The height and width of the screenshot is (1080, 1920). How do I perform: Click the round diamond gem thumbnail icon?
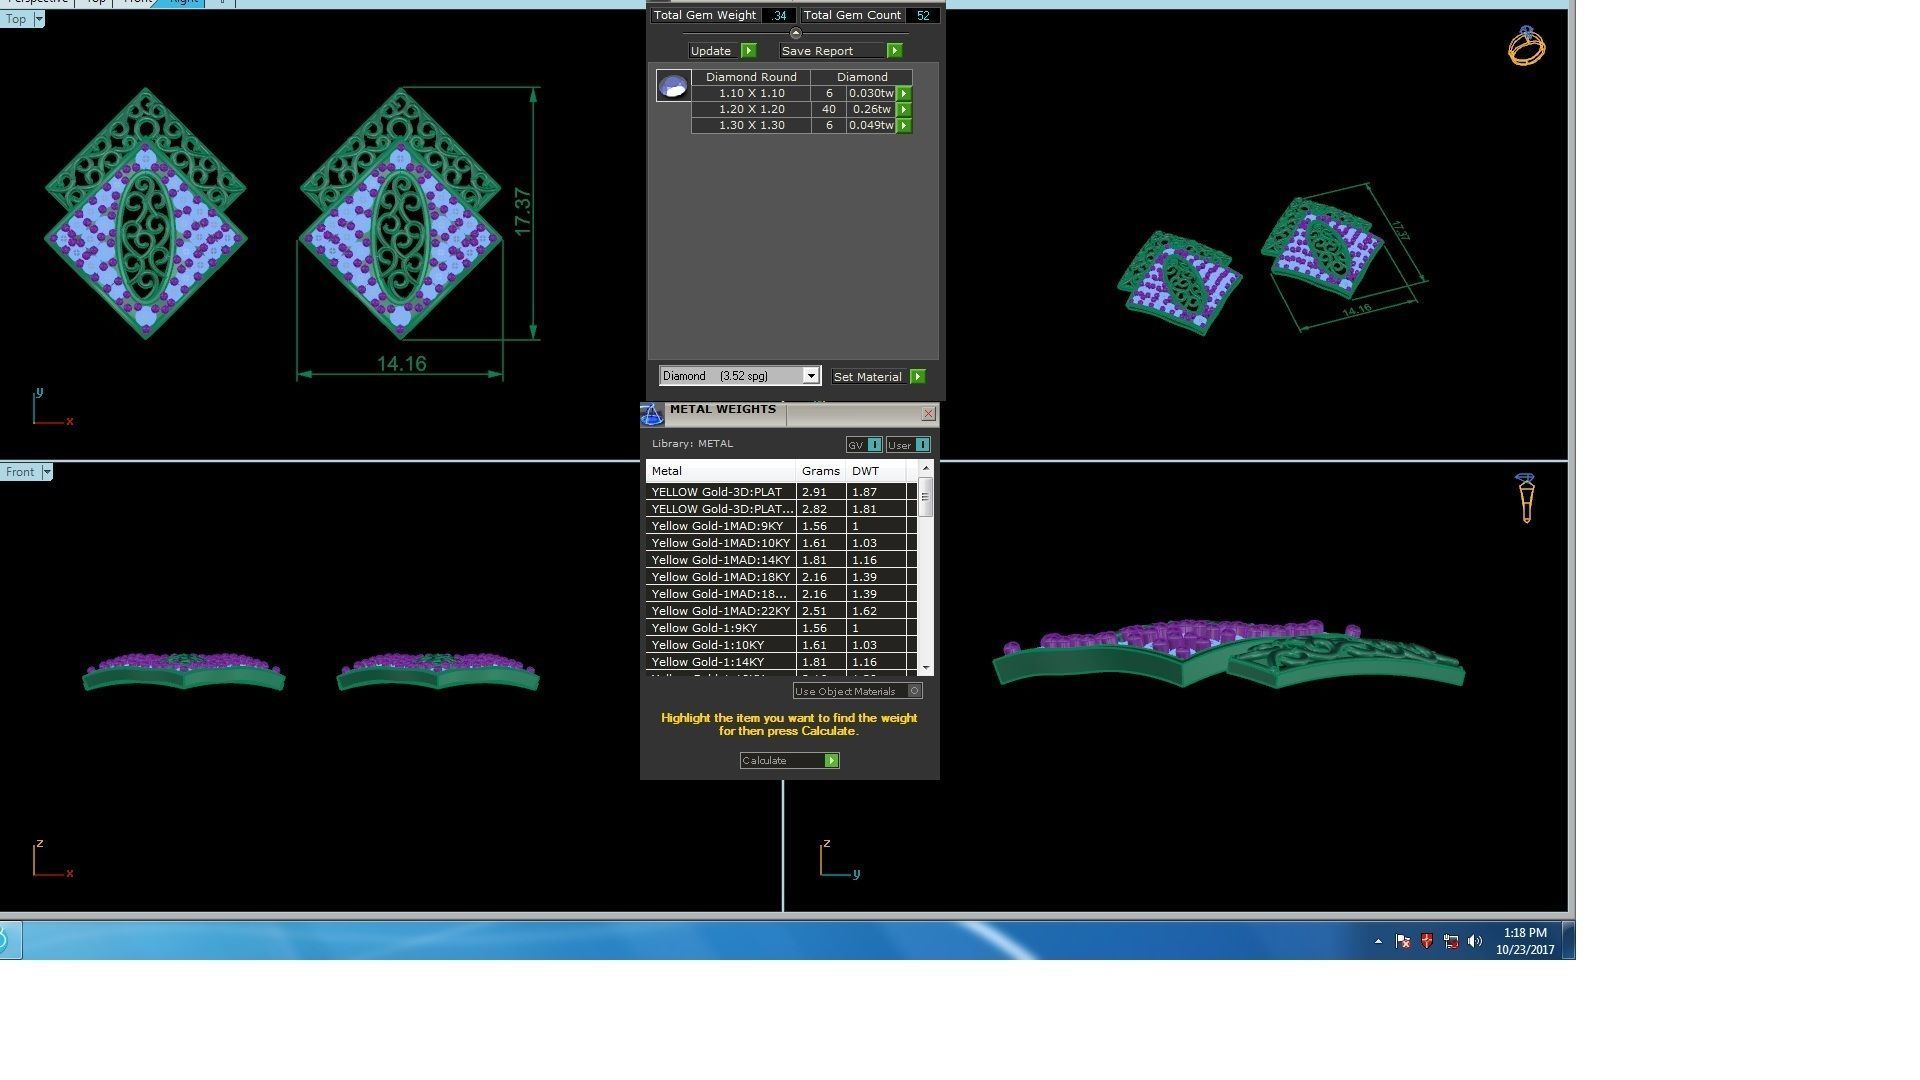[673, 86]
